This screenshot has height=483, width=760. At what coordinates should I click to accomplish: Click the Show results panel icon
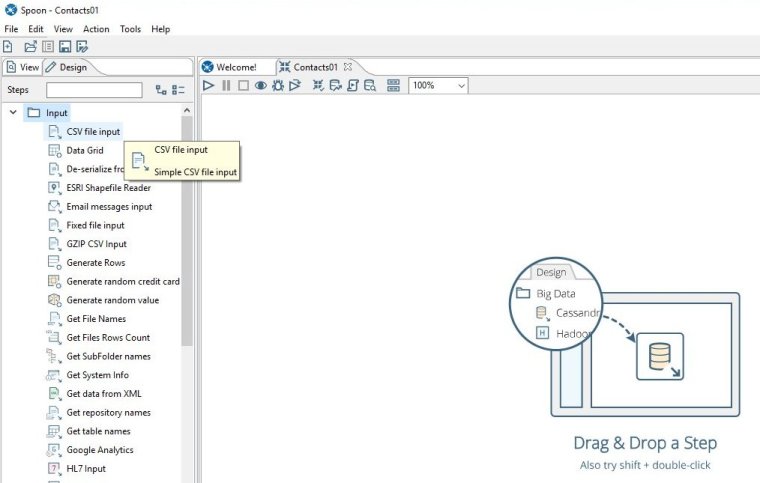(x=393, y=86)
